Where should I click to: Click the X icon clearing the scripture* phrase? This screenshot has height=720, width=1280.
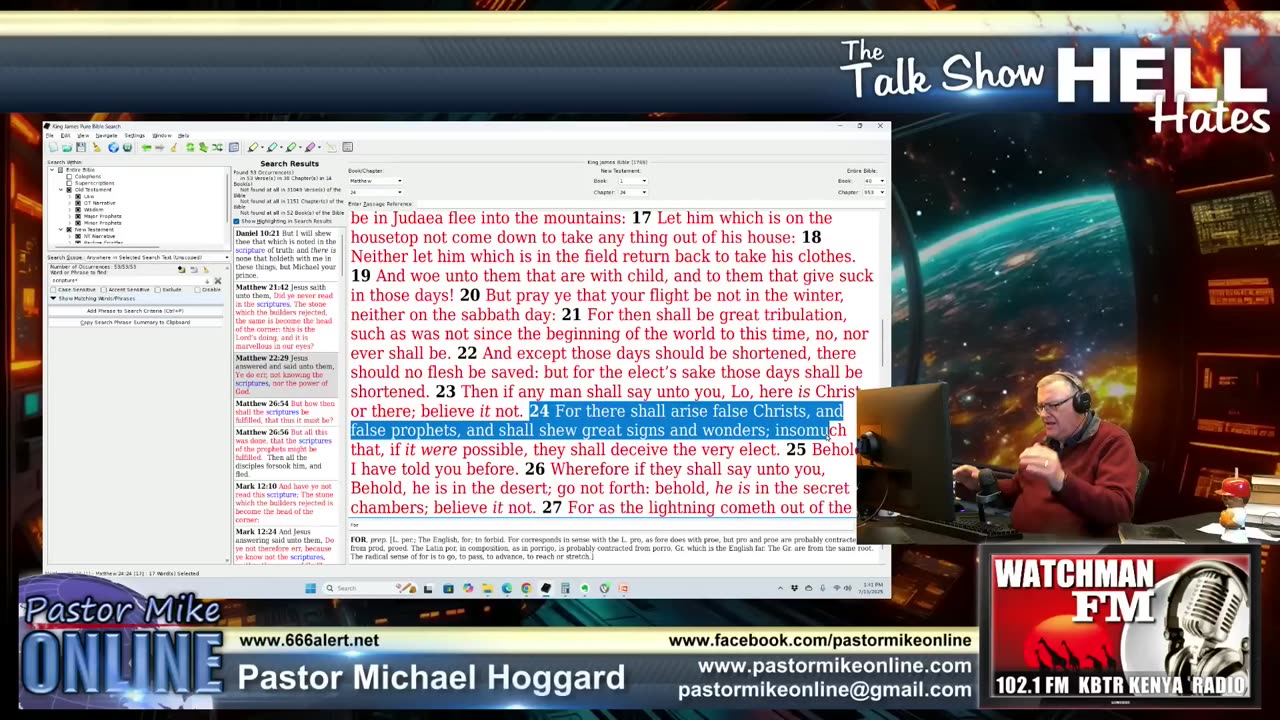coord(218,281)
